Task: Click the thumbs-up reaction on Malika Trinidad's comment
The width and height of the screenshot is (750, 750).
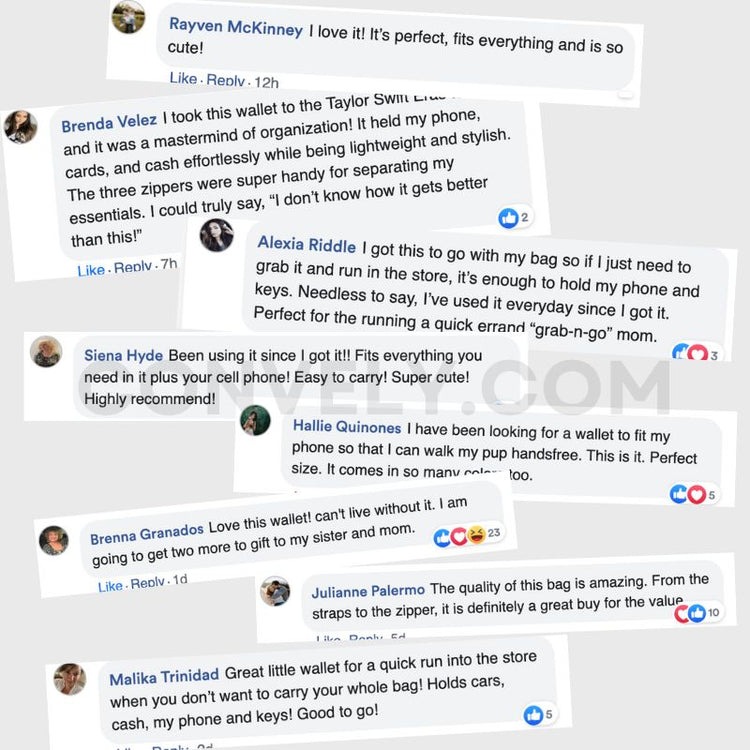Action: click(x=534, y=714)
